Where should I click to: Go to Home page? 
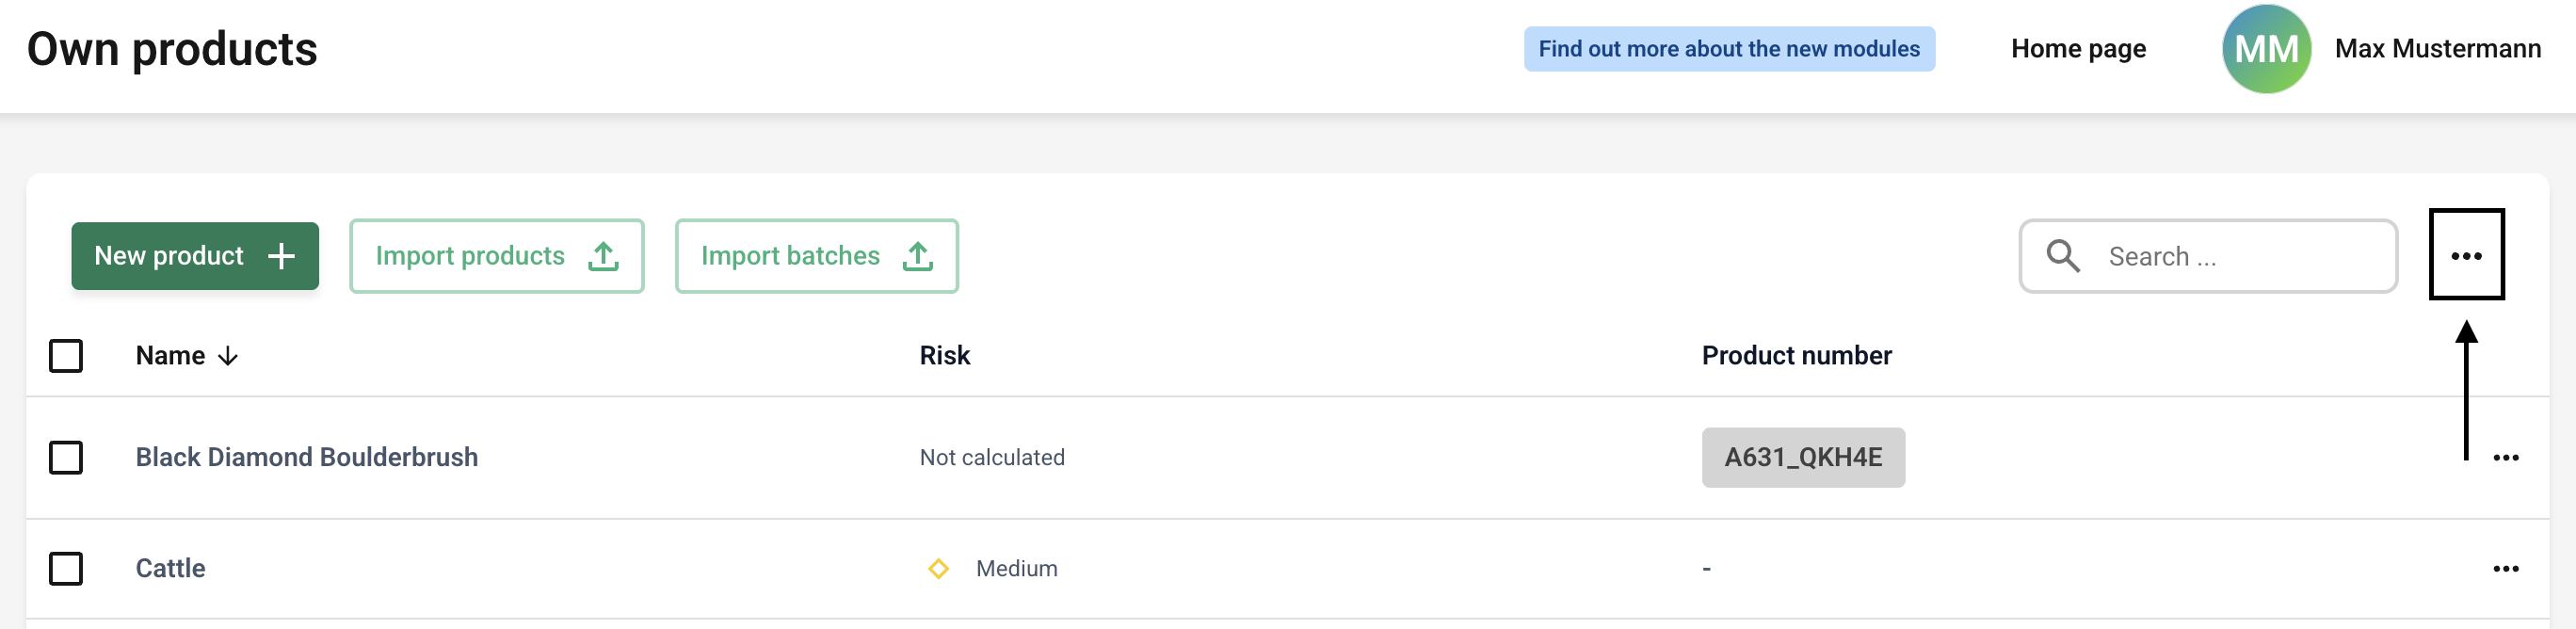(x=2078, y=49)
